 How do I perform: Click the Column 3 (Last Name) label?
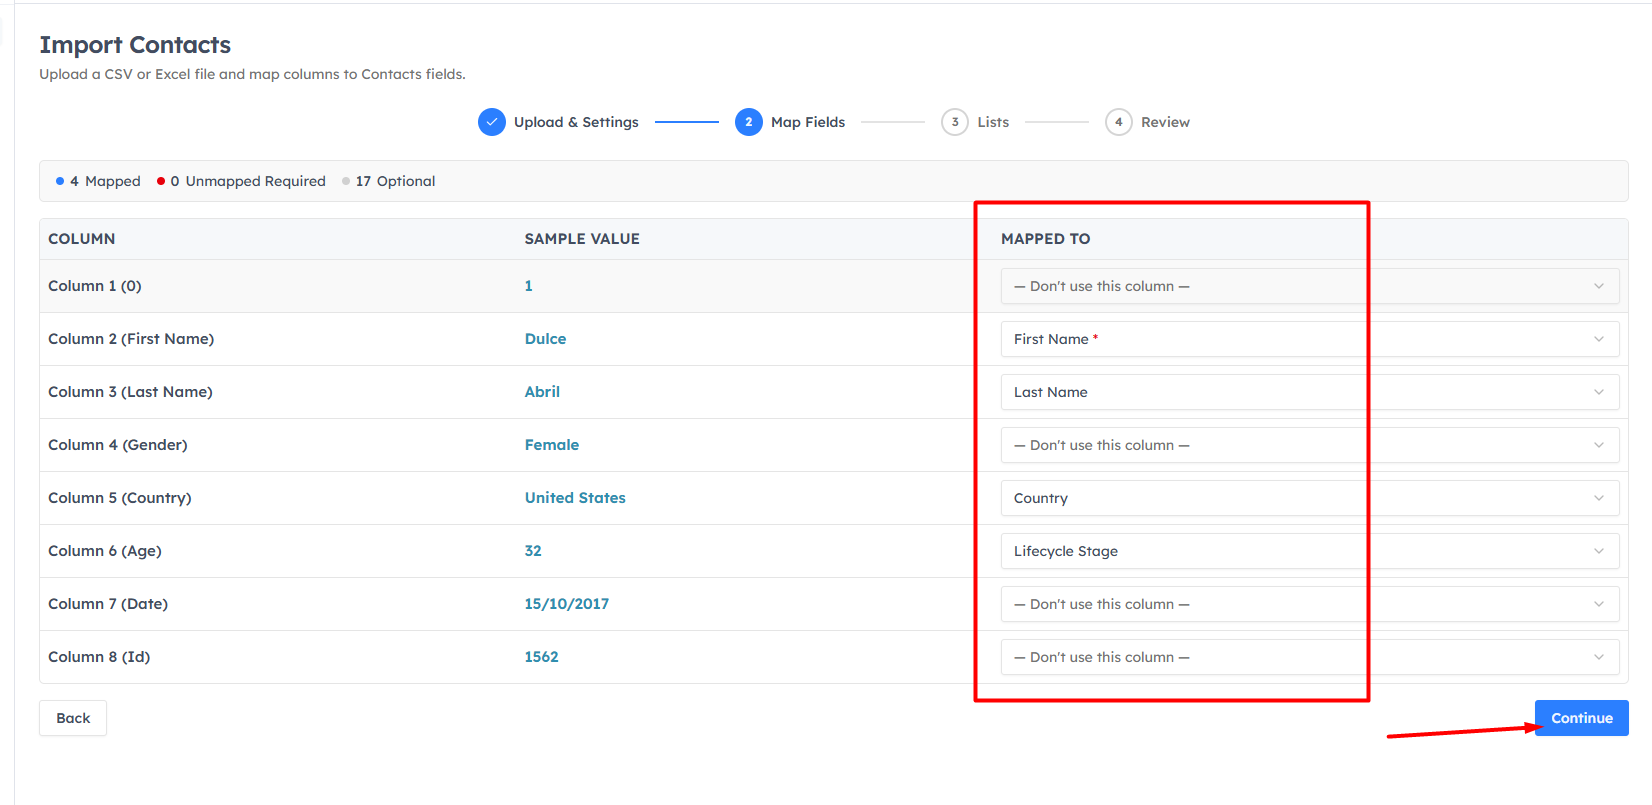130,392
